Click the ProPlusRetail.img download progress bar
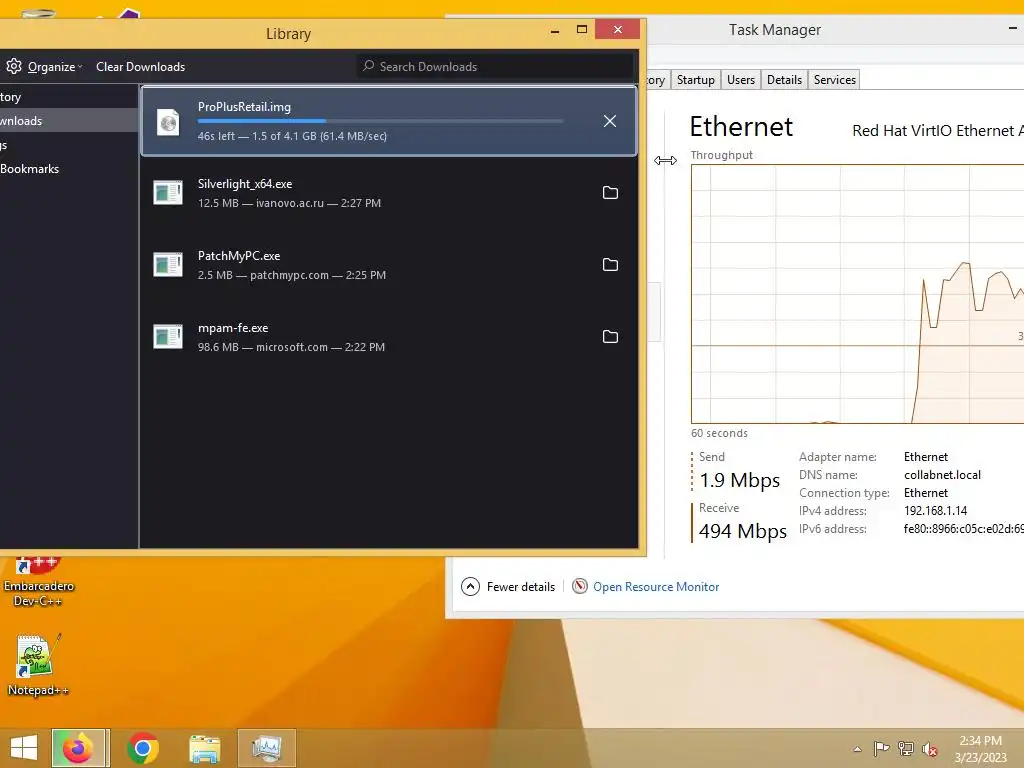This screenshot has width=1024, height=768. point(380,121)
